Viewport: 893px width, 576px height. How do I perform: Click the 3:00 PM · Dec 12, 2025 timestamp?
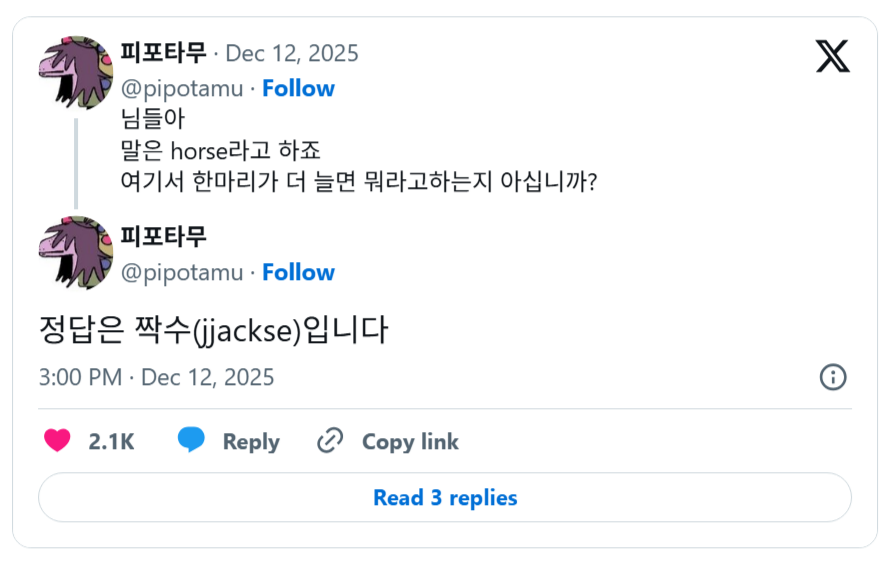(x=156, y=377)
